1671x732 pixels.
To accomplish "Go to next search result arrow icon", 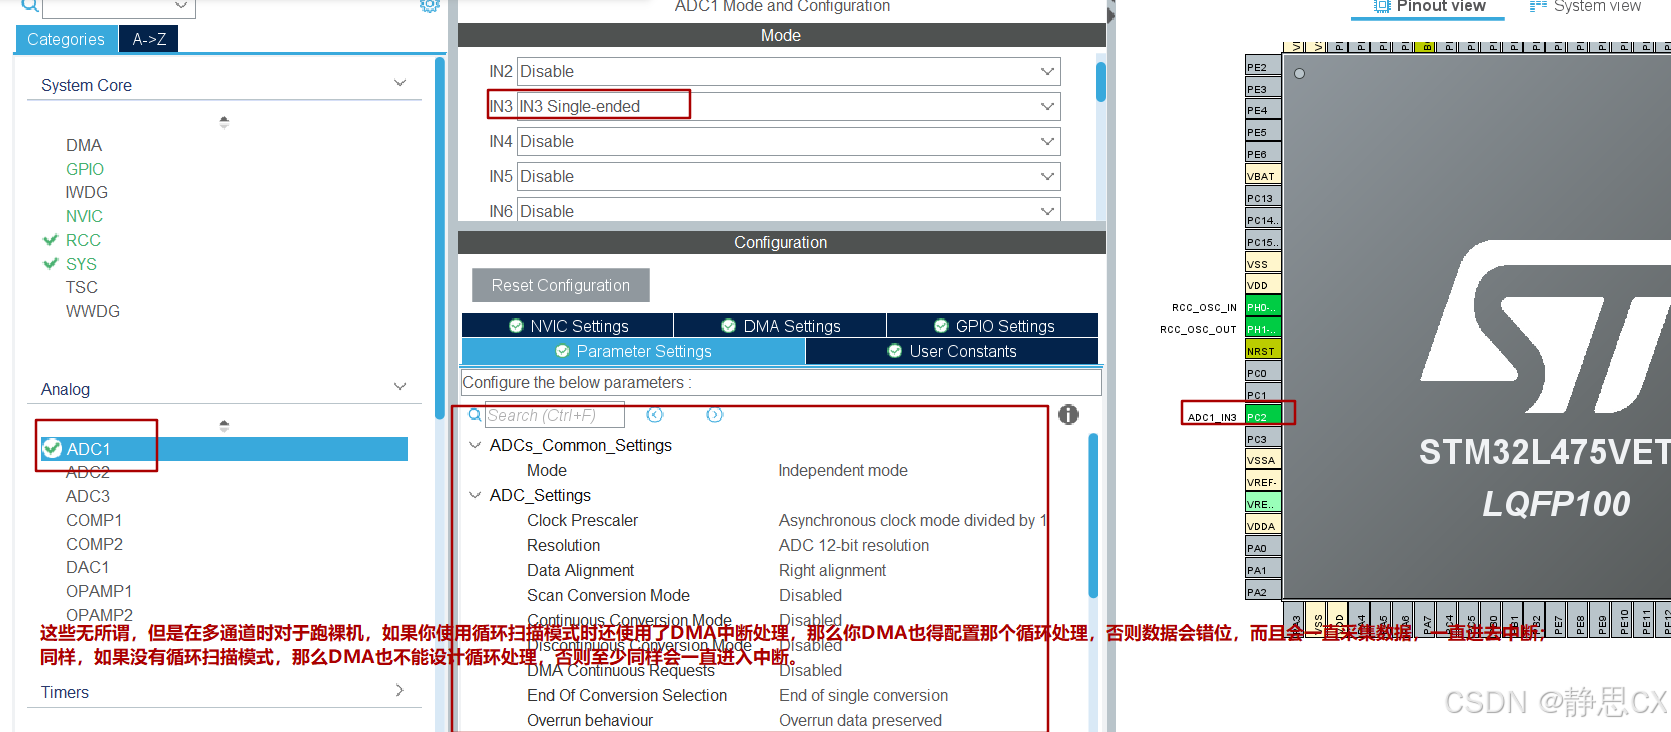I will 715,415.
